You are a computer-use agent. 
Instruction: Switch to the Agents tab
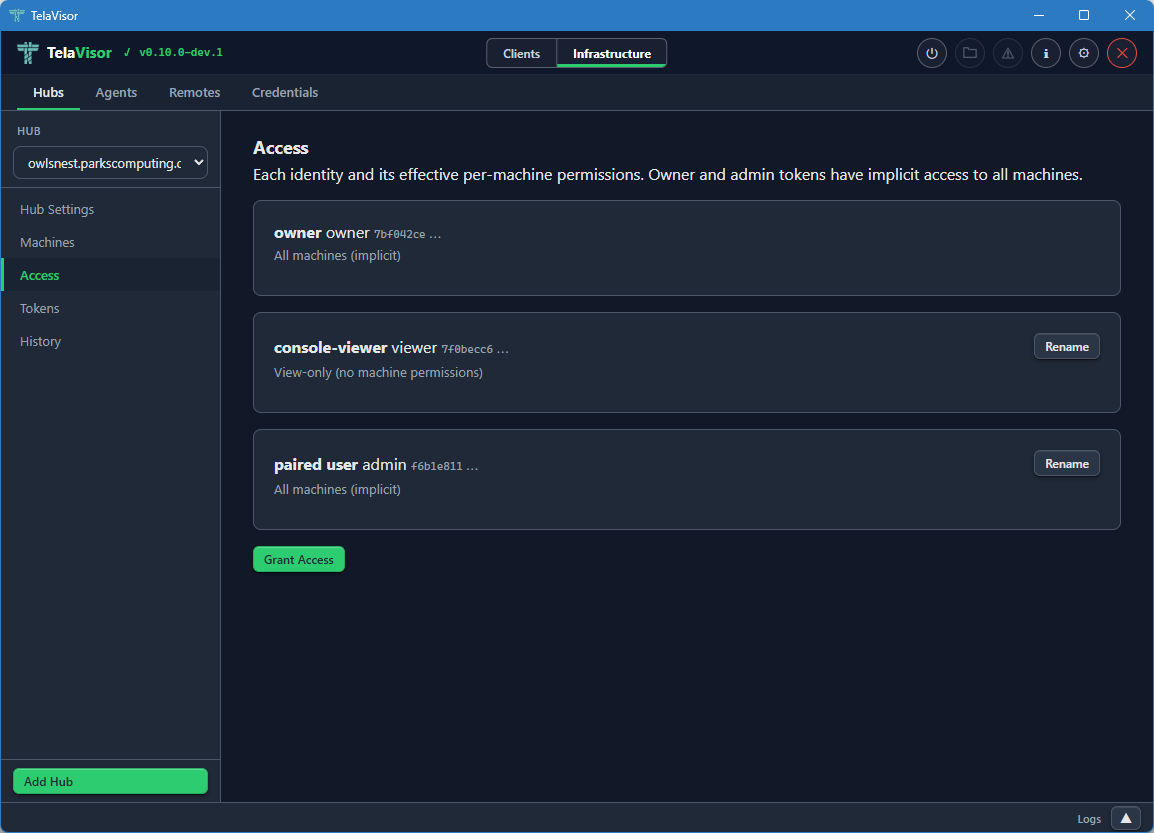[x=116, y=92]
